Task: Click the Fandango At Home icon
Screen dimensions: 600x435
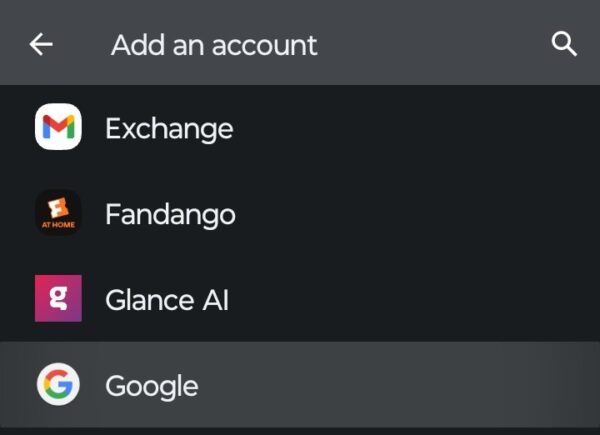Action: (x=58, y=213)
